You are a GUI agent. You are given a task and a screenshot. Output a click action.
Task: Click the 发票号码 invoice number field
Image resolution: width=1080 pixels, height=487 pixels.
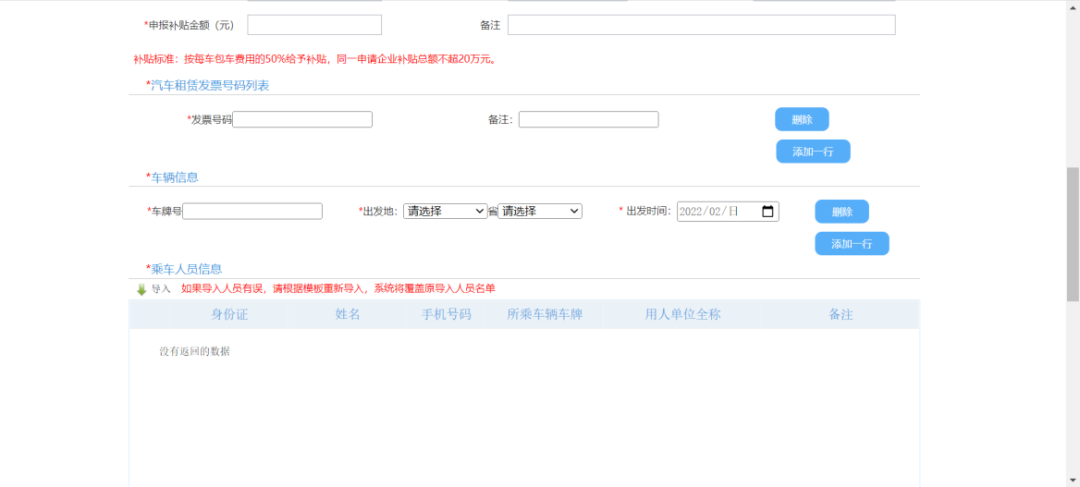[302, 120]
